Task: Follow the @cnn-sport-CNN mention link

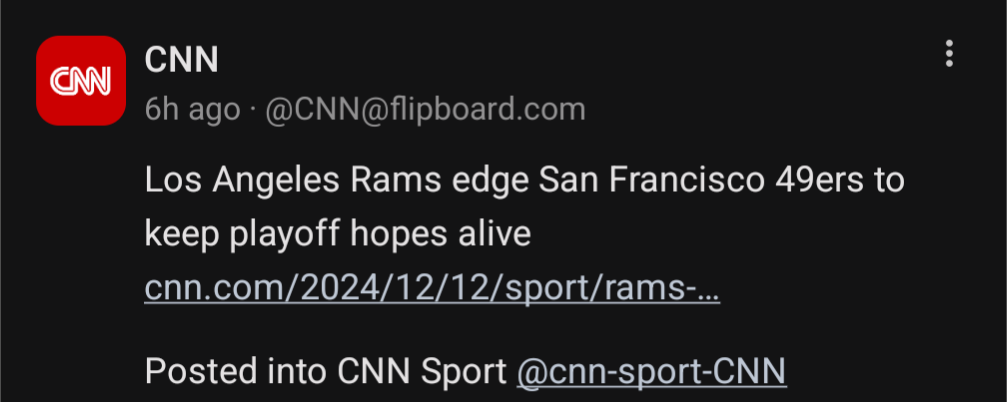Action: point(651,372)
